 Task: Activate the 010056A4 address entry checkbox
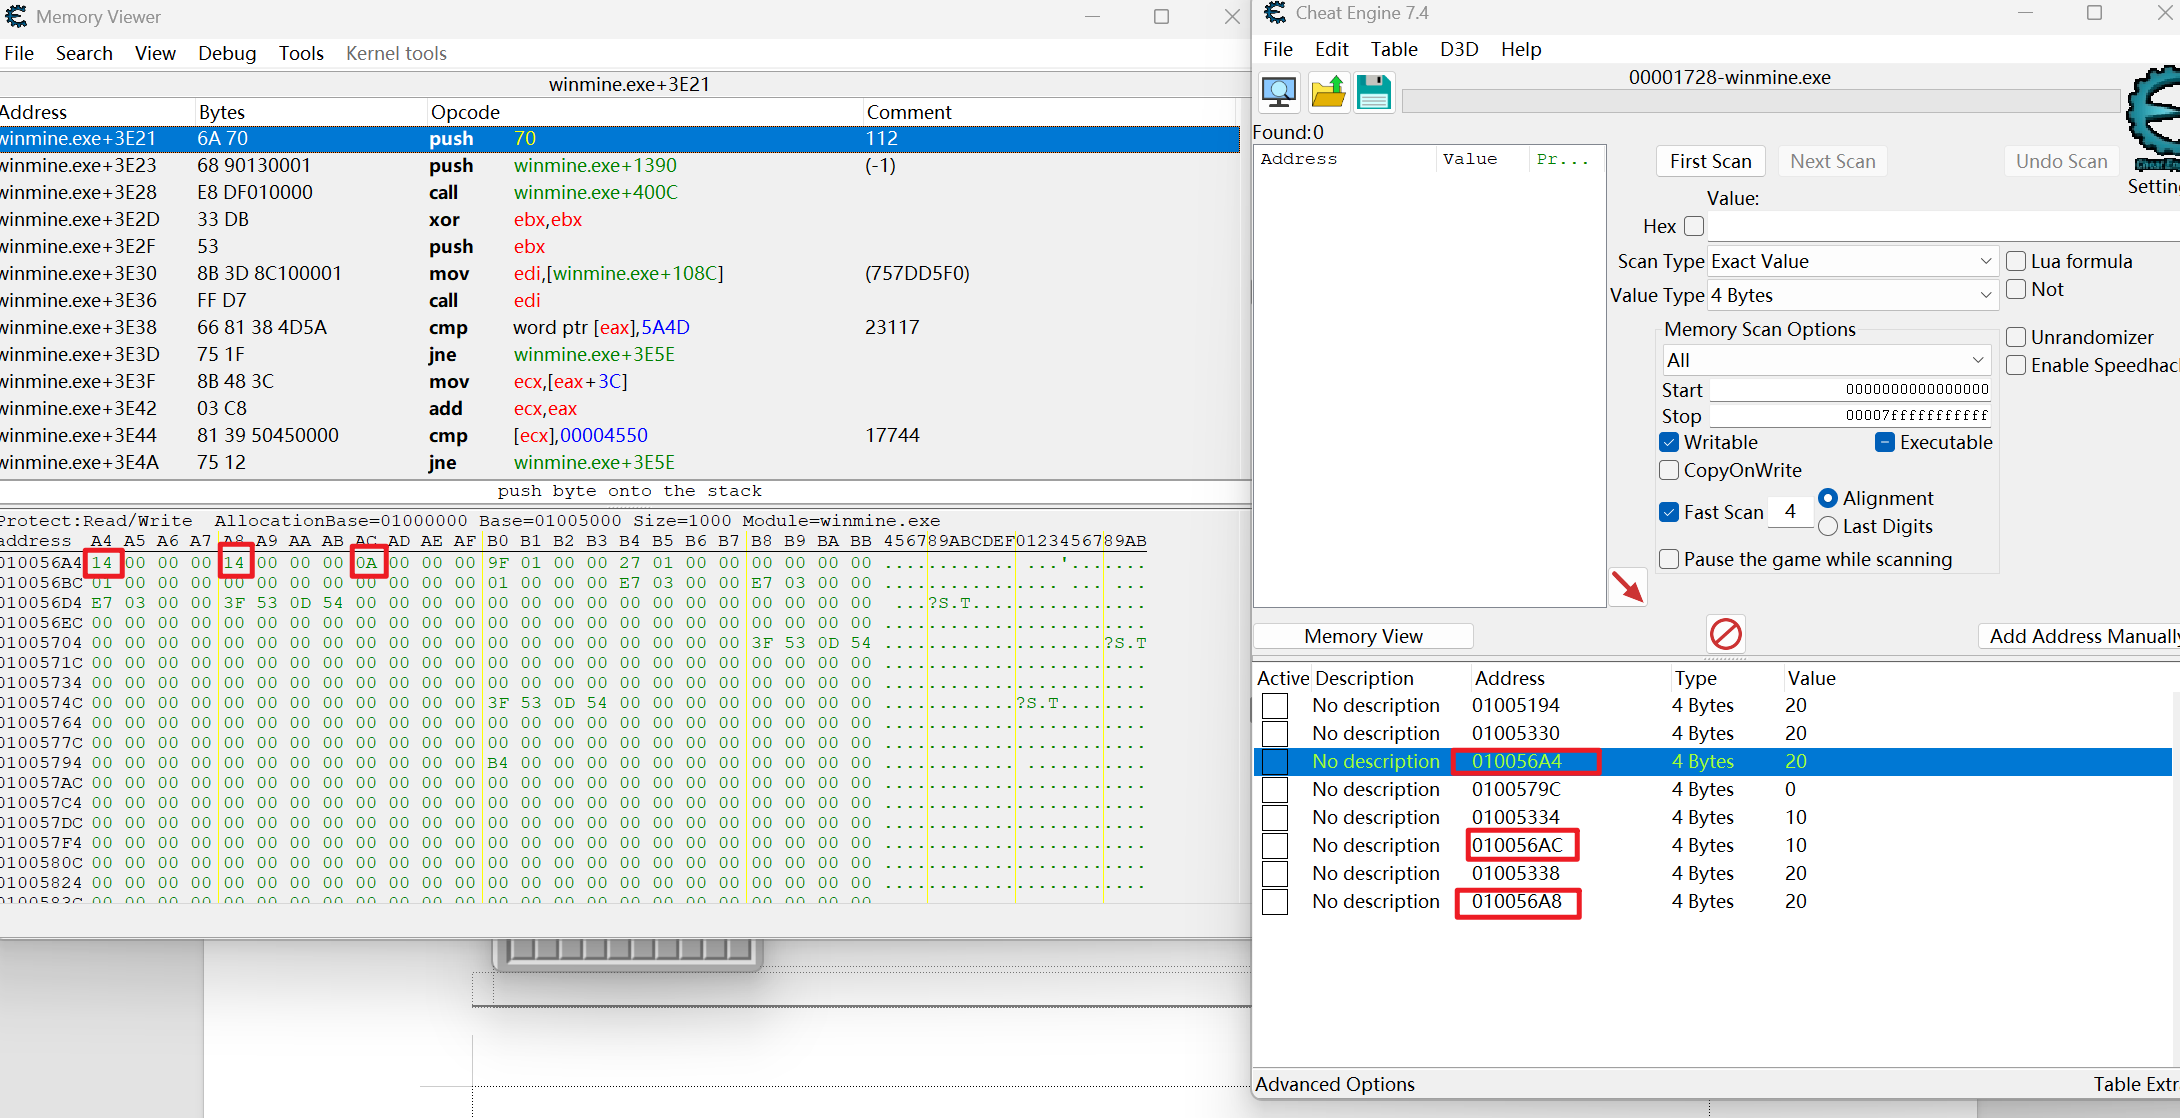tap(1275, 761)
